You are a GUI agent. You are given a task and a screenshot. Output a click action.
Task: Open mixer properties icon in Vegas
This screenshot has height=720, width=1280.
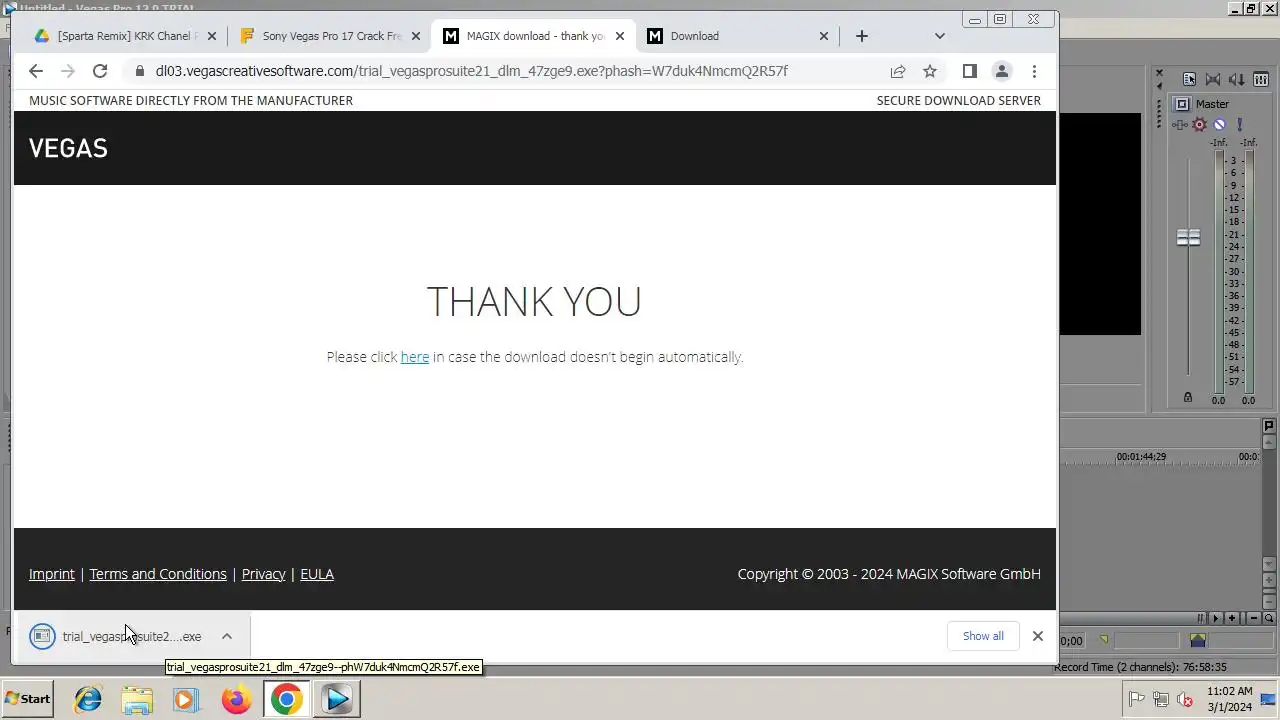tap(1190, 79)
